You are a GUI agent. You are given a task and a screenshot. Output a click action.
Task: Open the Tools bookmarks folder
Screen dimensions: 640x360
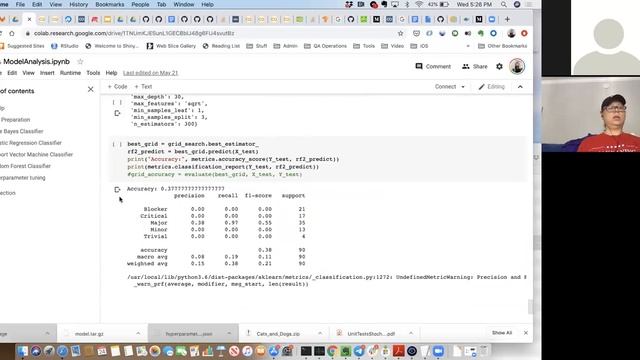364,46
